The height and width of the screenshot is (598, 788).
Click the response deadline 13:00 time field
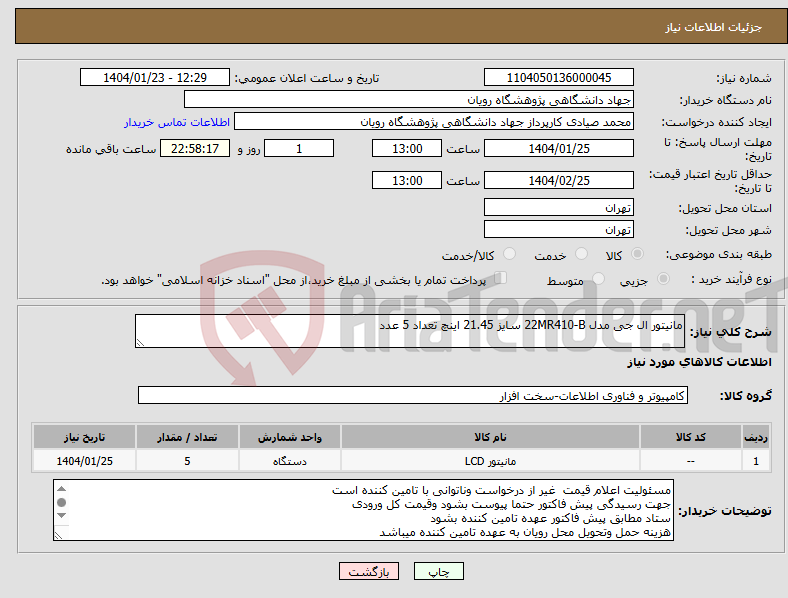click(x=407, y=148)
